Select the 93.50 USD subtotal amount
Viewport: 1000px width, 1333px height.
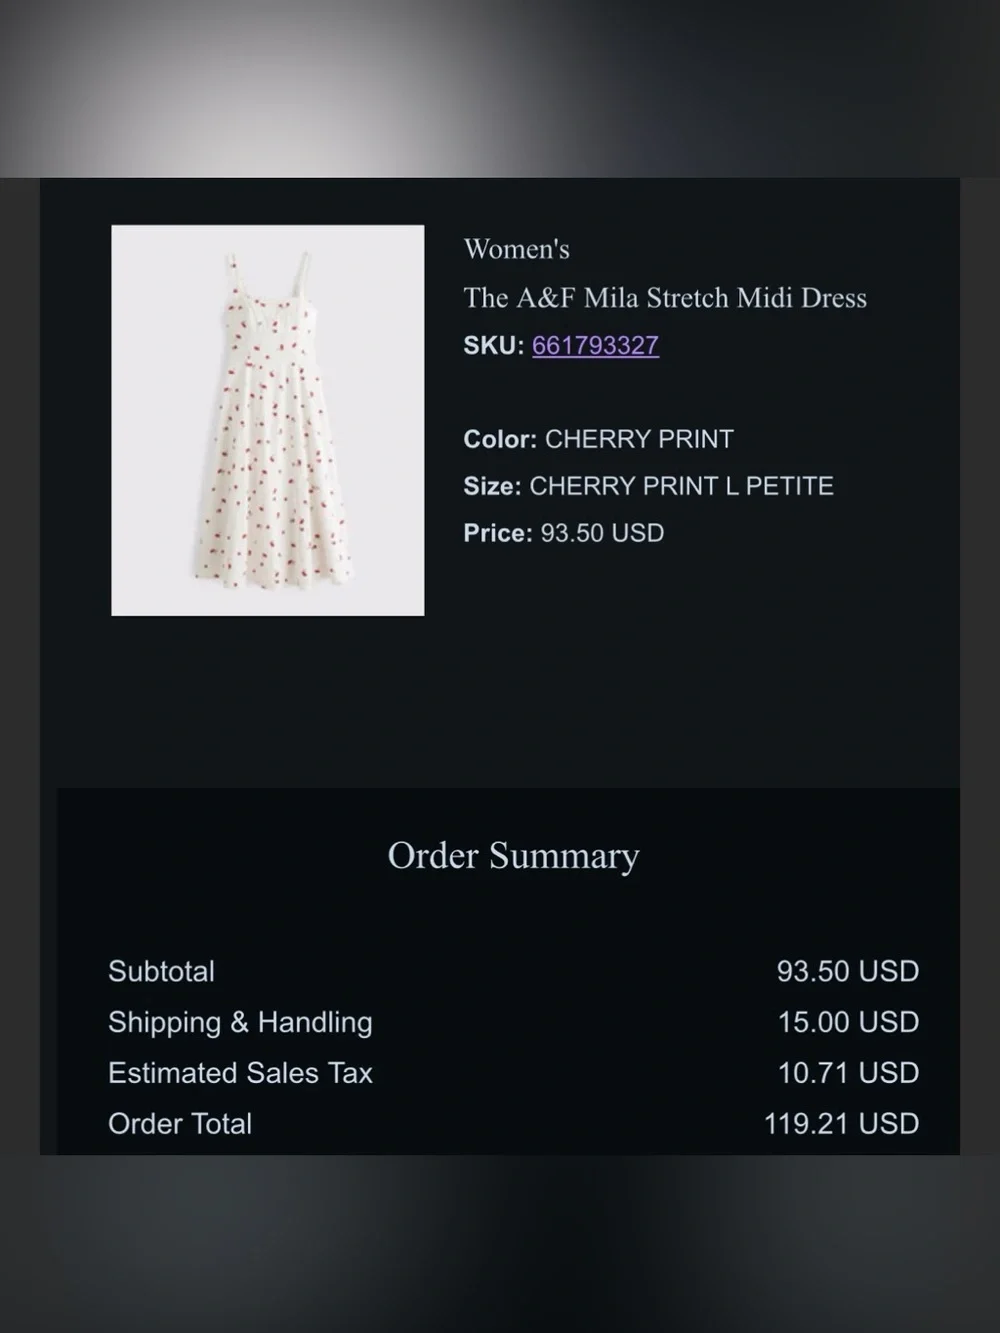coord(848,971)
